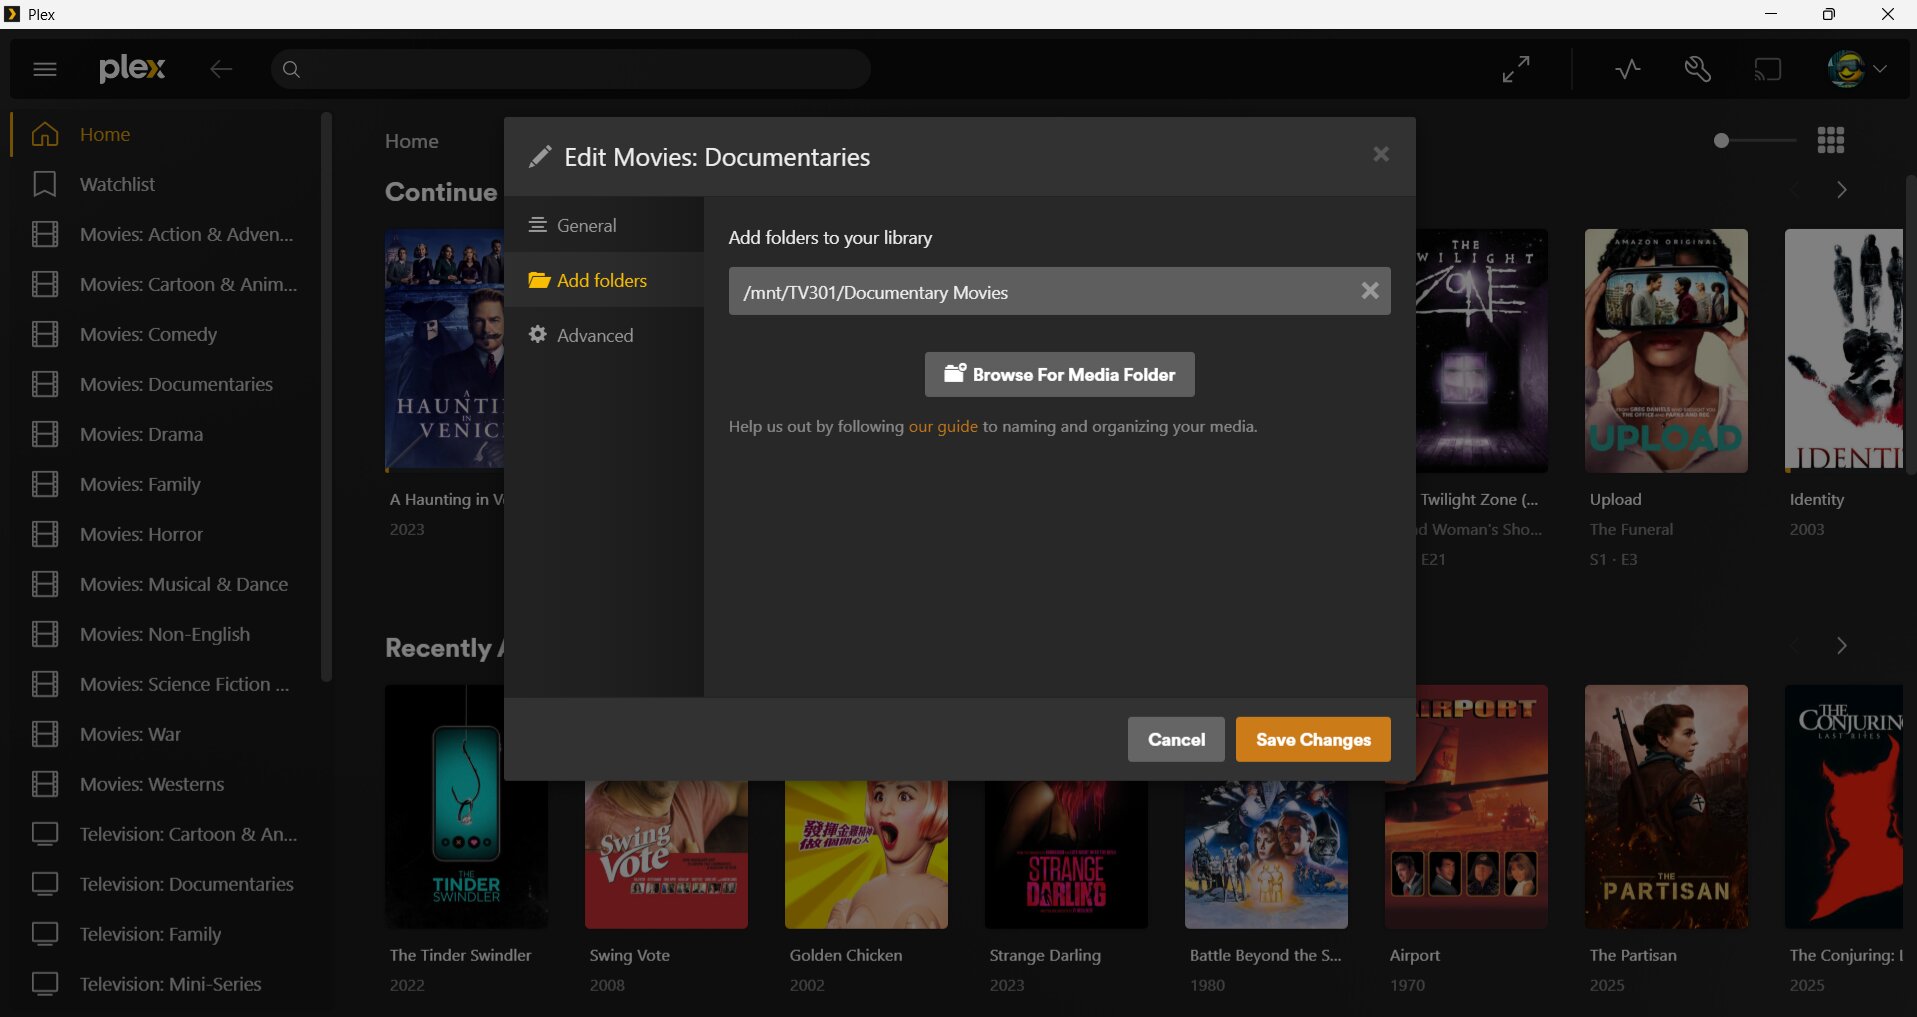Click the film icon beside Movies: Drama

click(45, 434)
